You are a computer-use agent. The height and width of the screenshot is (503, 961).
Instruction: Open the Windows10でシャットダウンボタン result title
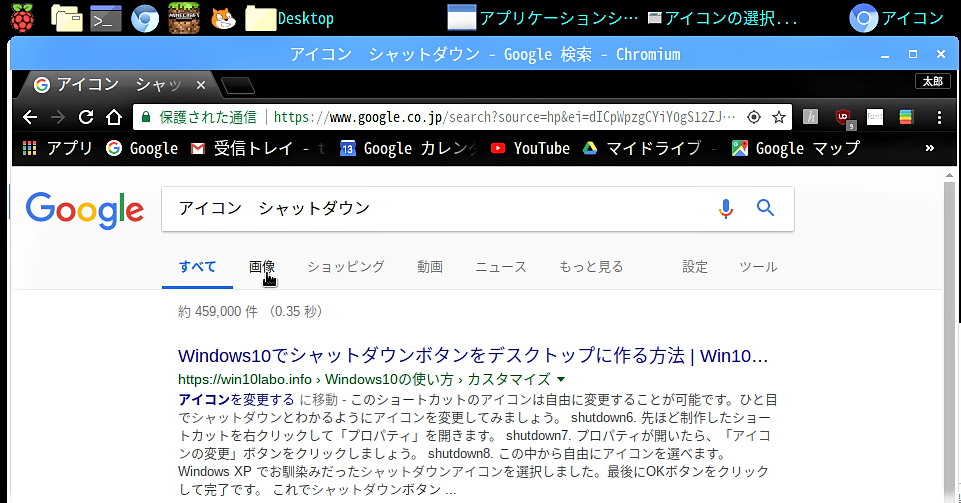[473, 356]
